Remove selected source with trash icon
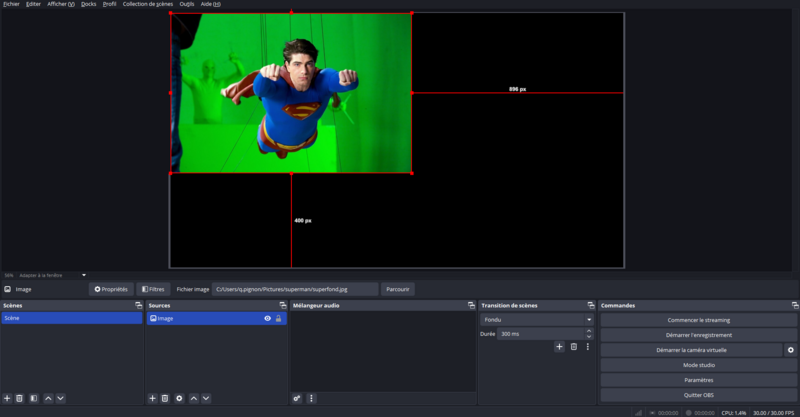This screenshot has height=417, width=800. point(165,398)
